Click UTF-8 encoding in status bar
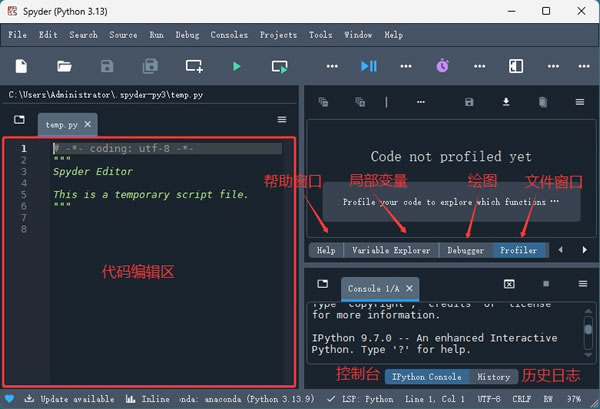 pos(489,399)
